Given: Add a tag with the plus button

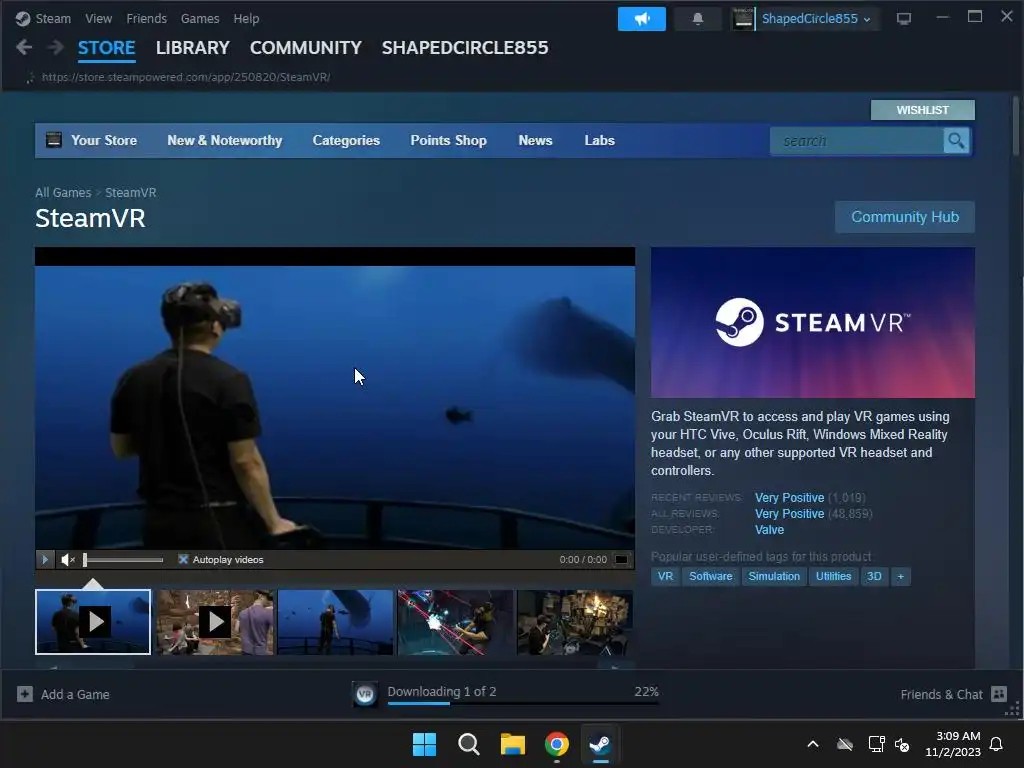Looking at the screenshot, I should [x=901, y=576].
